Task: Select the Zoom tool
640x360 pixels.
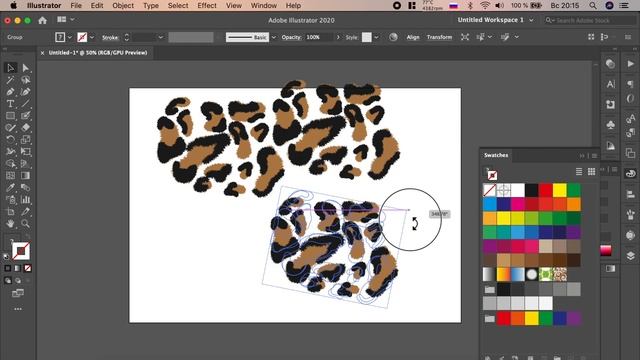Action: (25, 223)
